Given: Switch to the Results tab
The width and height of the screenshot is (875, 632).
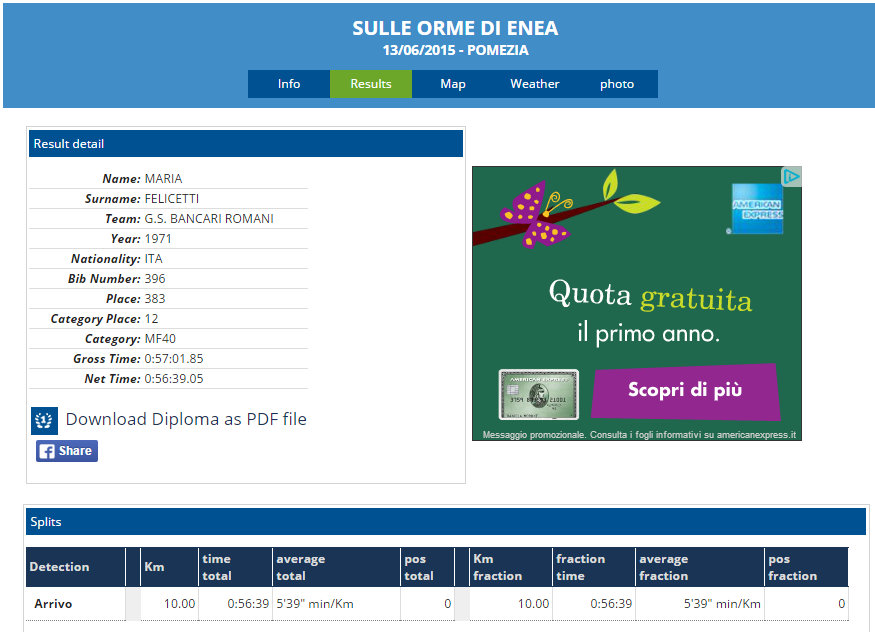Looking at the screenshot, I should click(370, 84).
